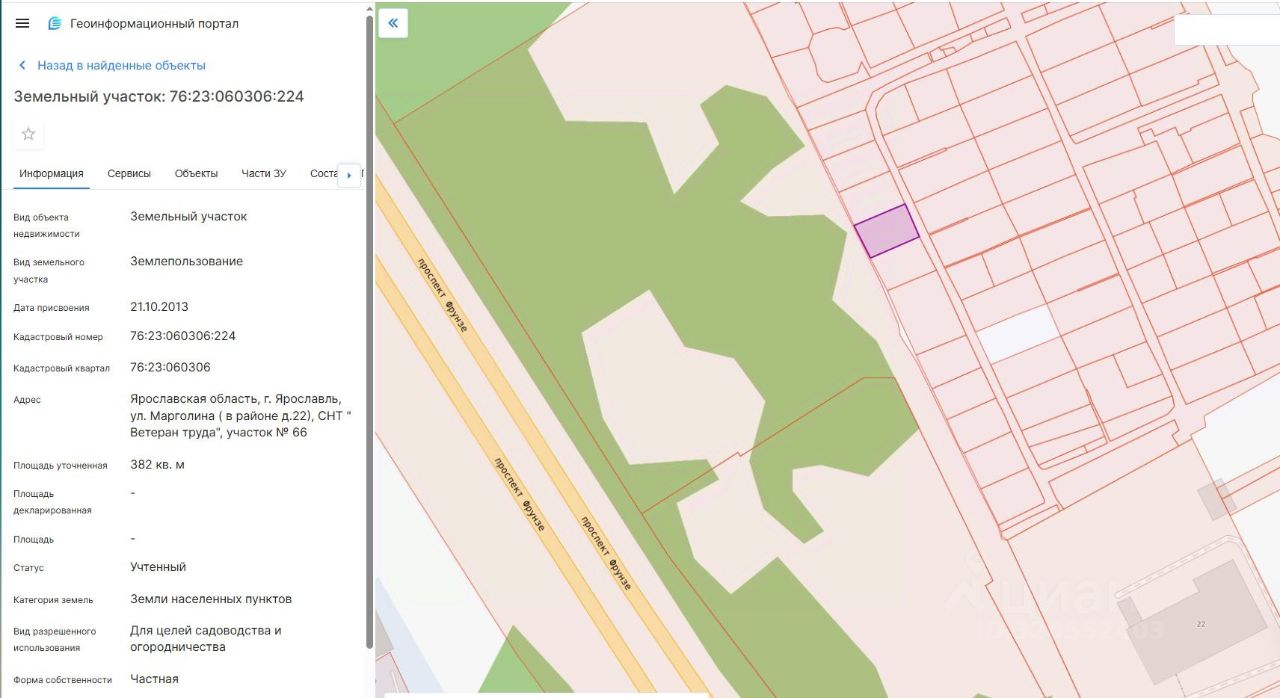This screenshot has height=698, width=1280.
Task: Click the Площадь уточненная label
Action: 60,466
